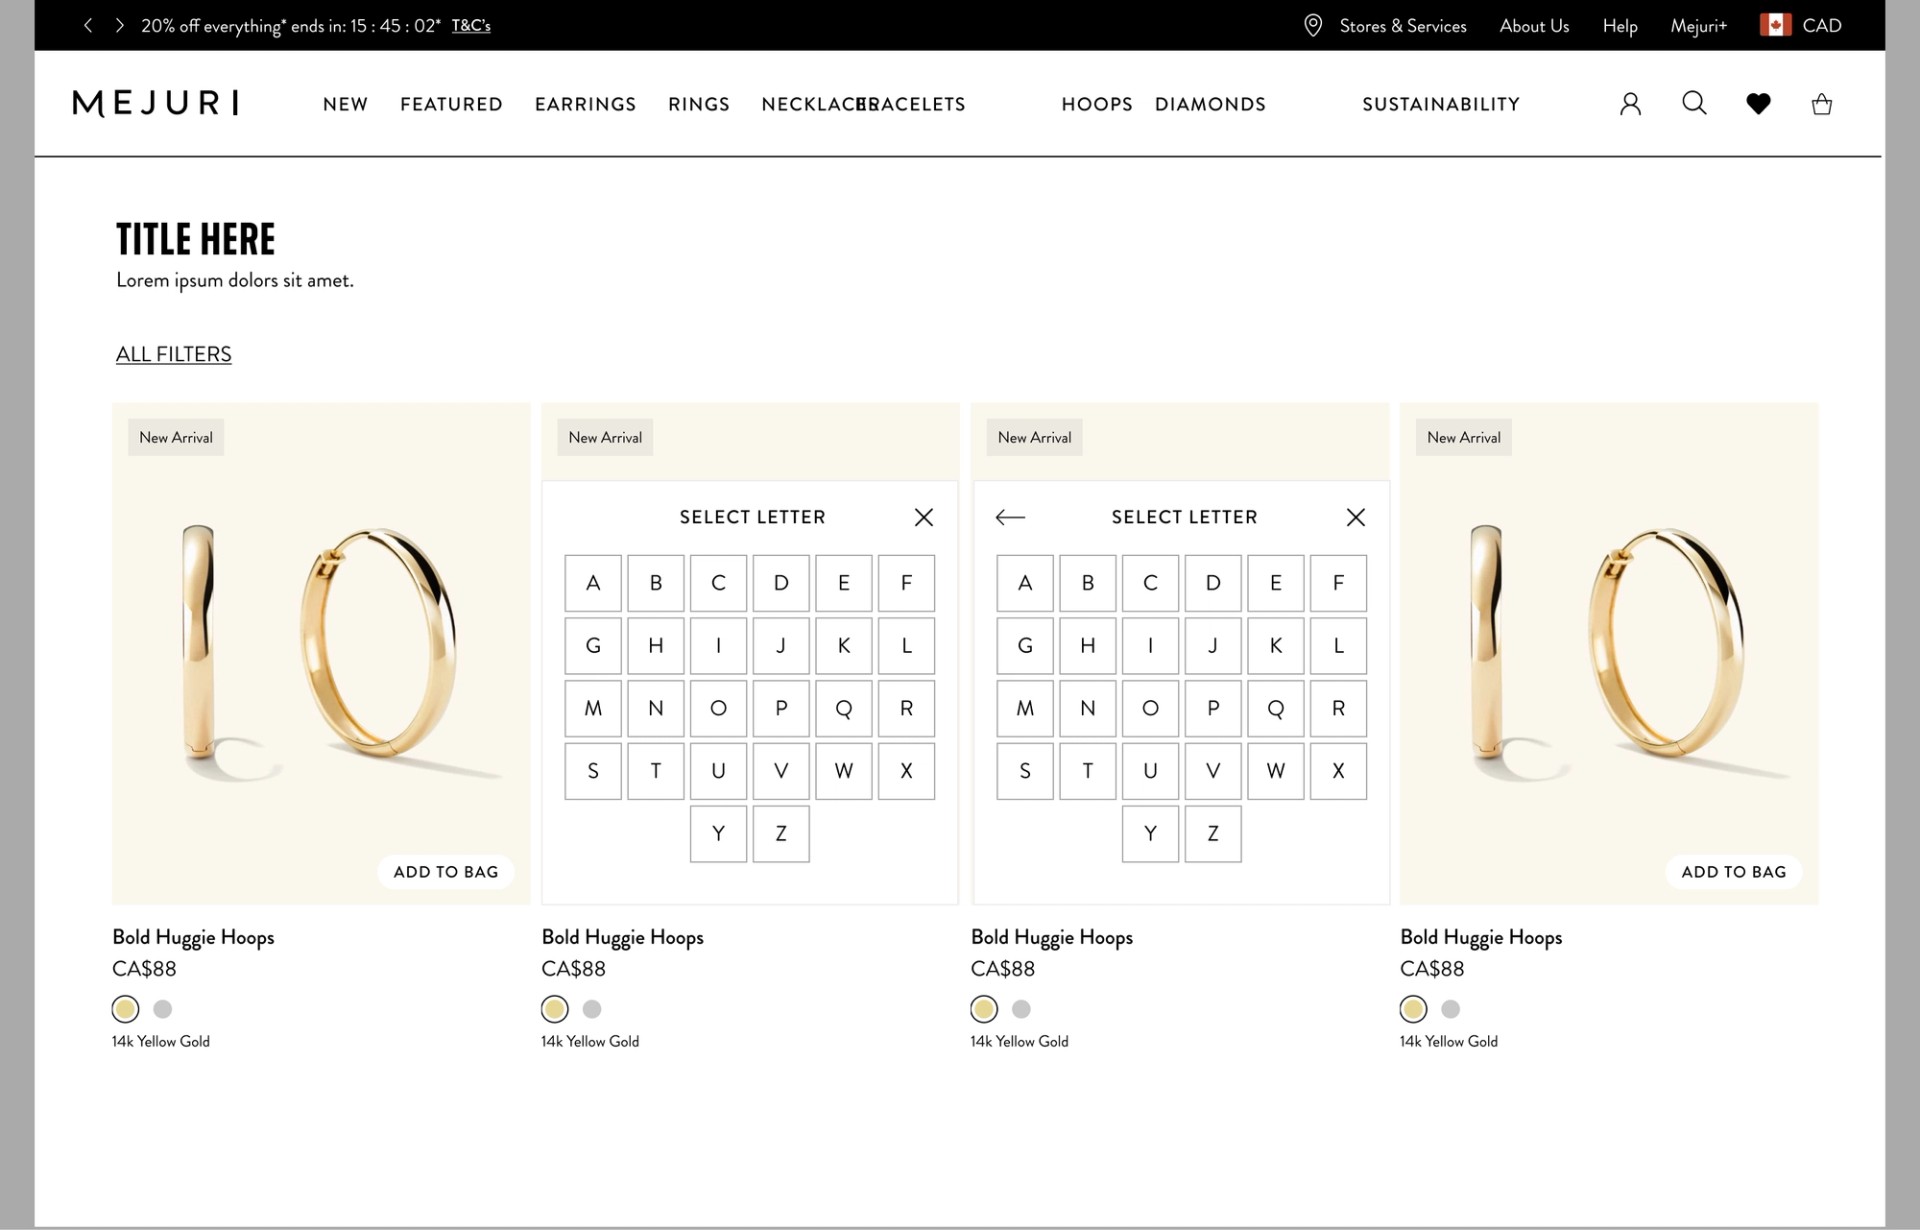Open the wishlist heart icon

pyautogui.click(x=1758, y=104)
